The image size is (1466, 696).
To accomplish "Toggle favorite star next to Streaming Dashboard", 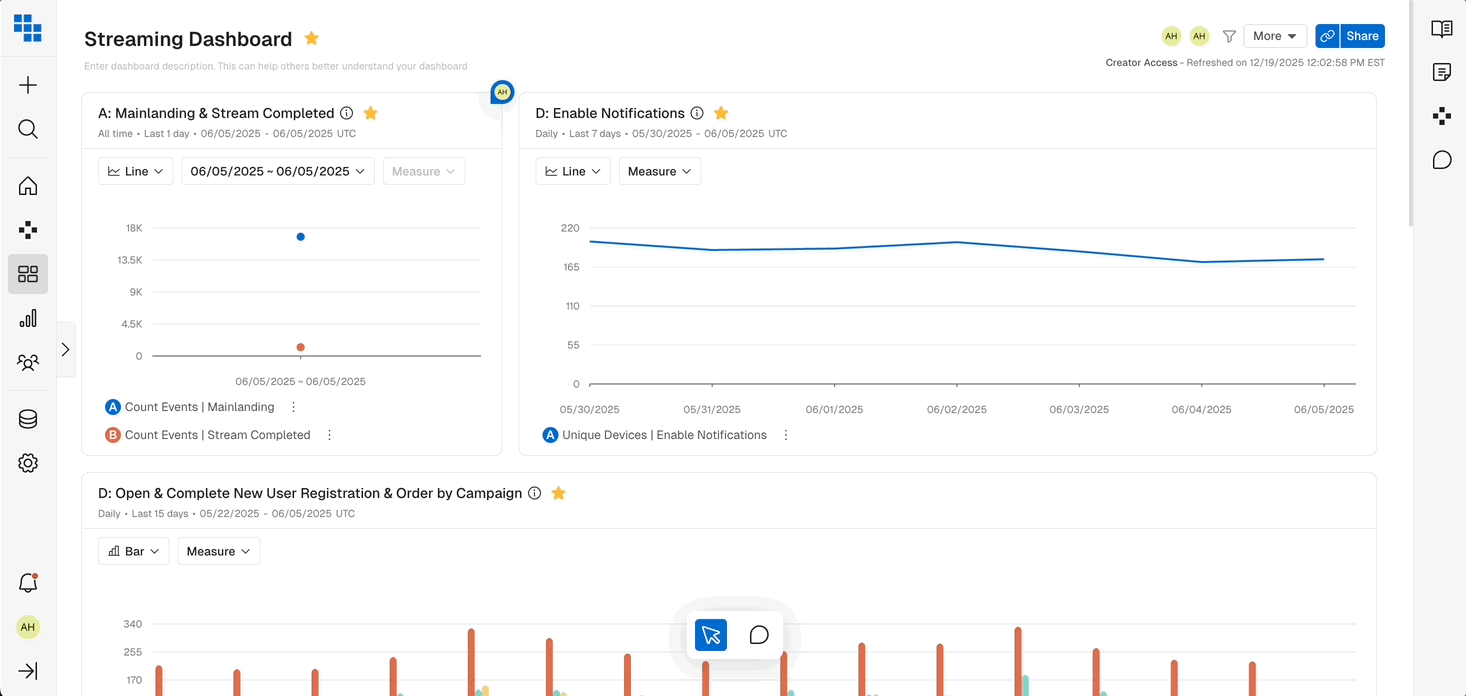I will [311, 38].
